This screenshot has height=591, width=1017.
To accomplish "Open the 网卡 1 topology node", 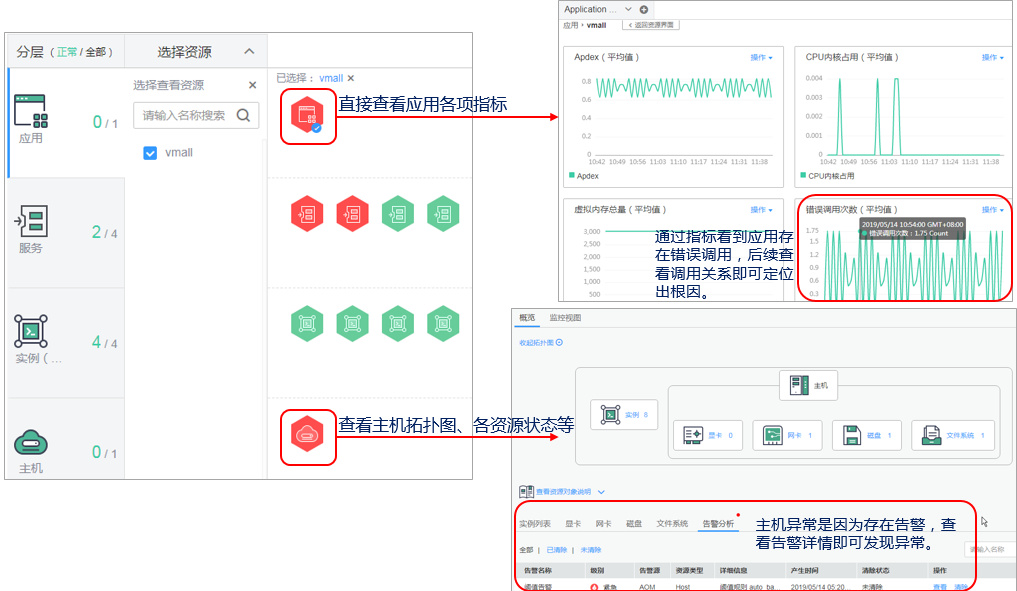I will click(787, 435).
